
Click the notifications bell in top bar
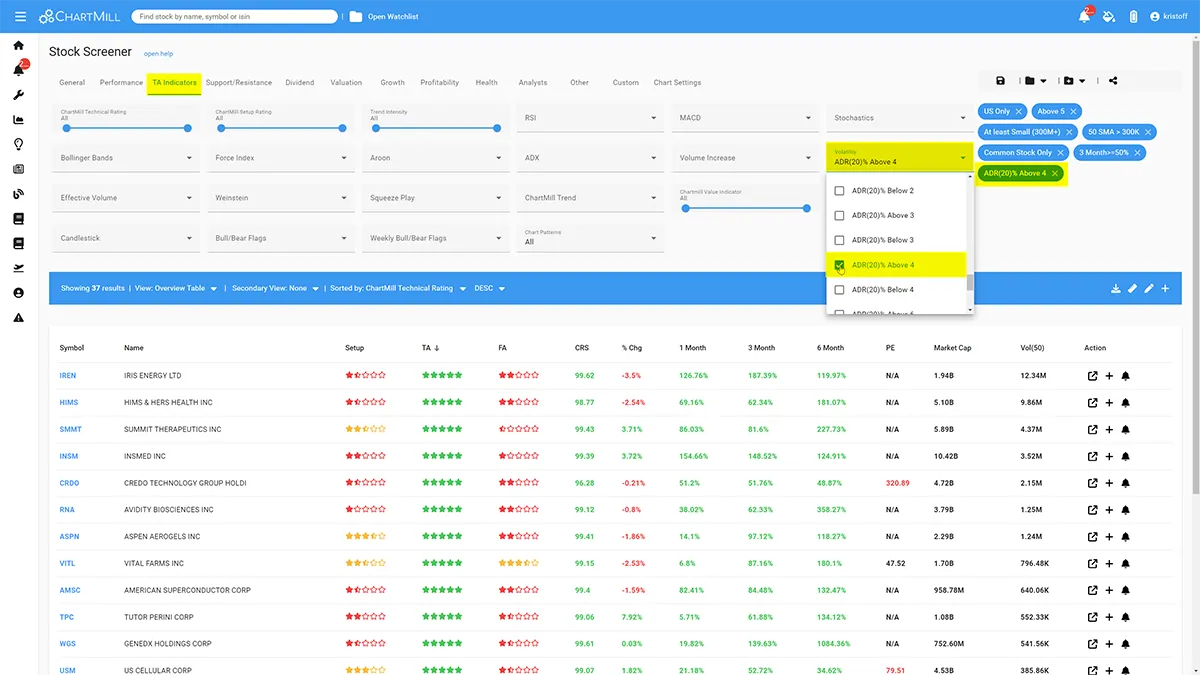tap(1085, 16)
